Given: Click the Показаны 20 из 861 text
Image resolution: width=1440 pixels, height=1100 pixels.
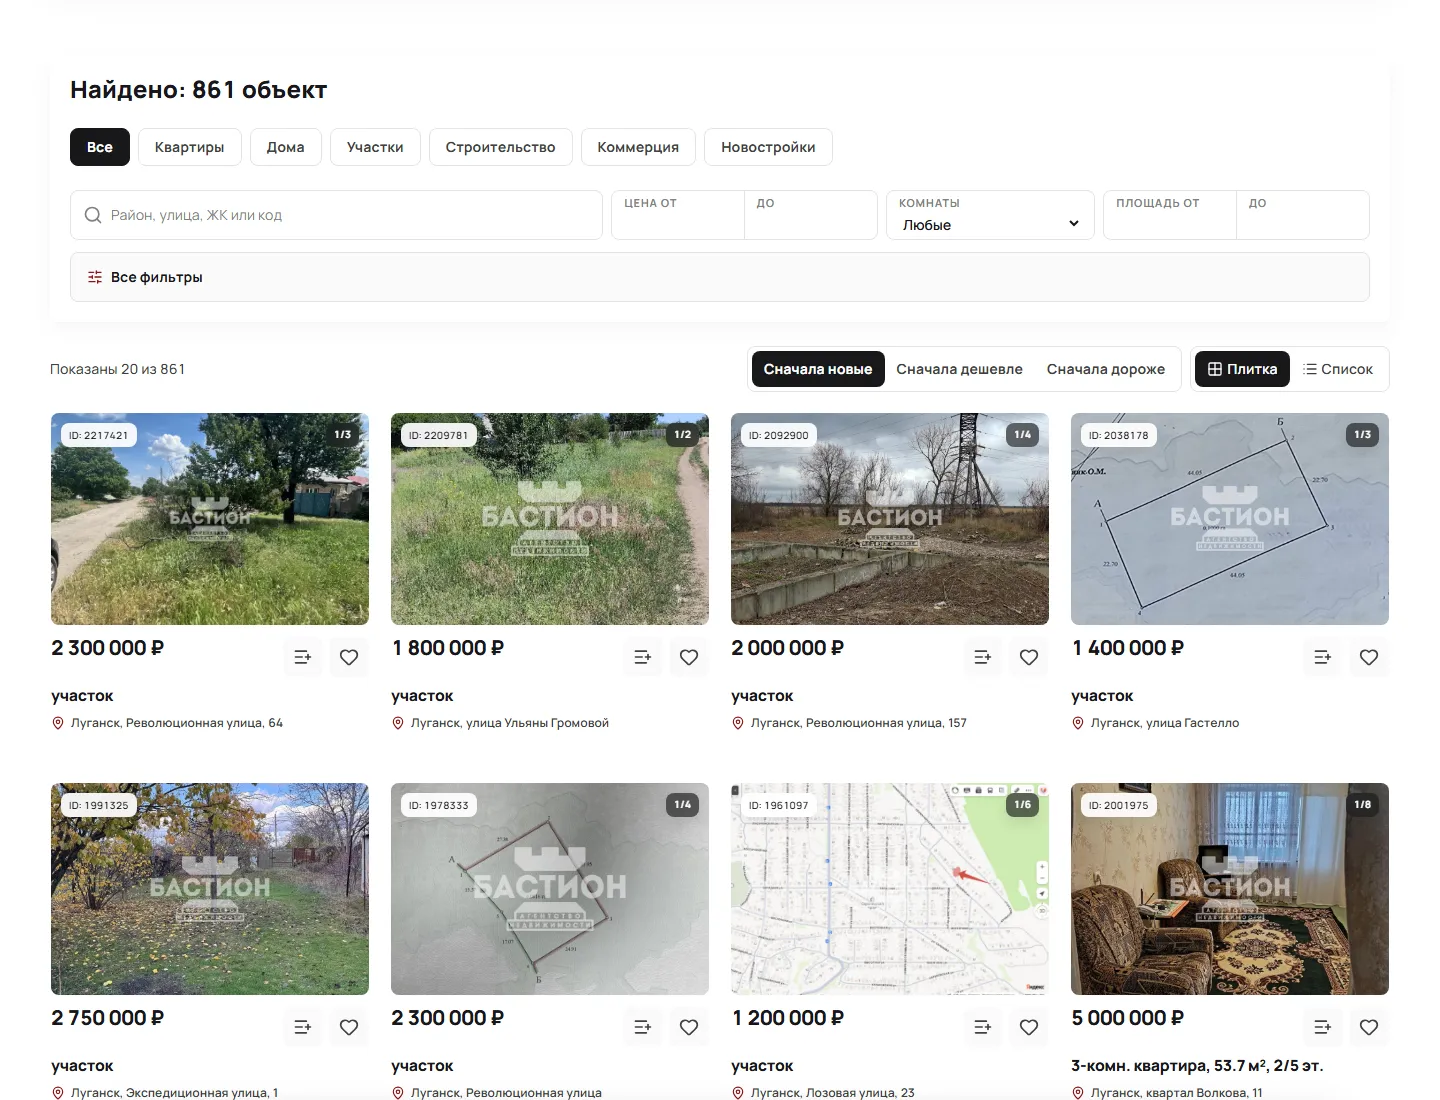Looking at the screenshot, I should (118, 369).
